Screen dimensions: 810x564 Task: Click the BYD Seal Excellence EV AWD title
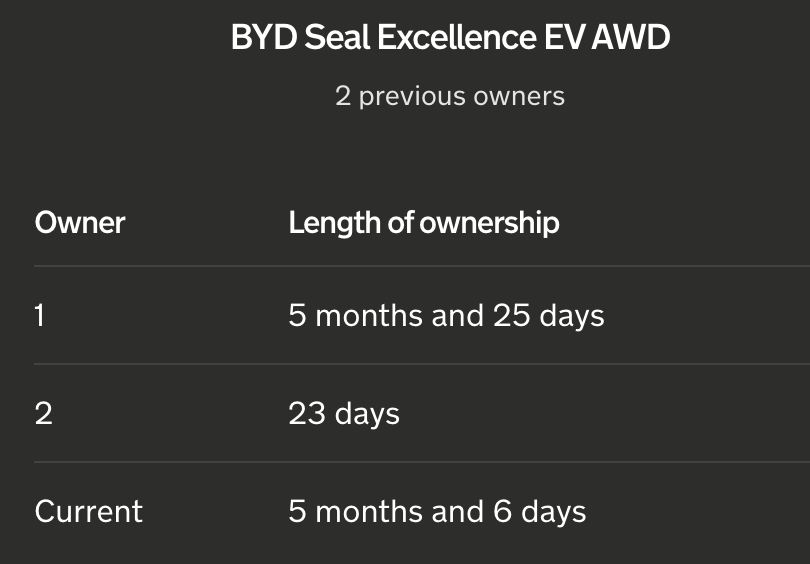(x=450, y=37)
